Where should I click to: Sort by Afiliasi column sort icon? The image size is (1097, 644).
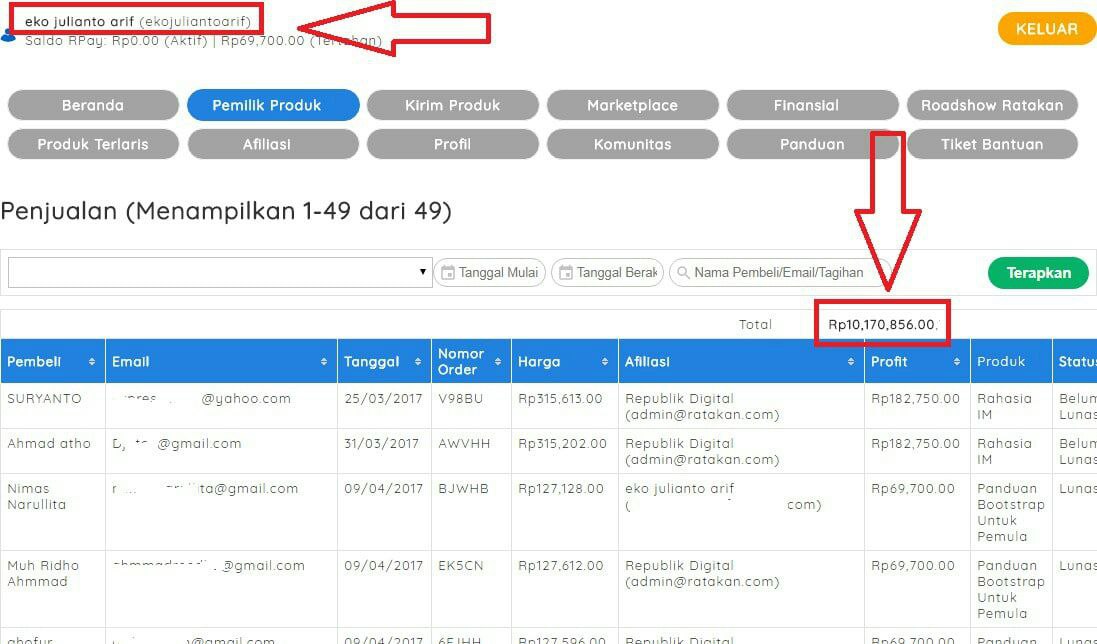pos(851,362)
